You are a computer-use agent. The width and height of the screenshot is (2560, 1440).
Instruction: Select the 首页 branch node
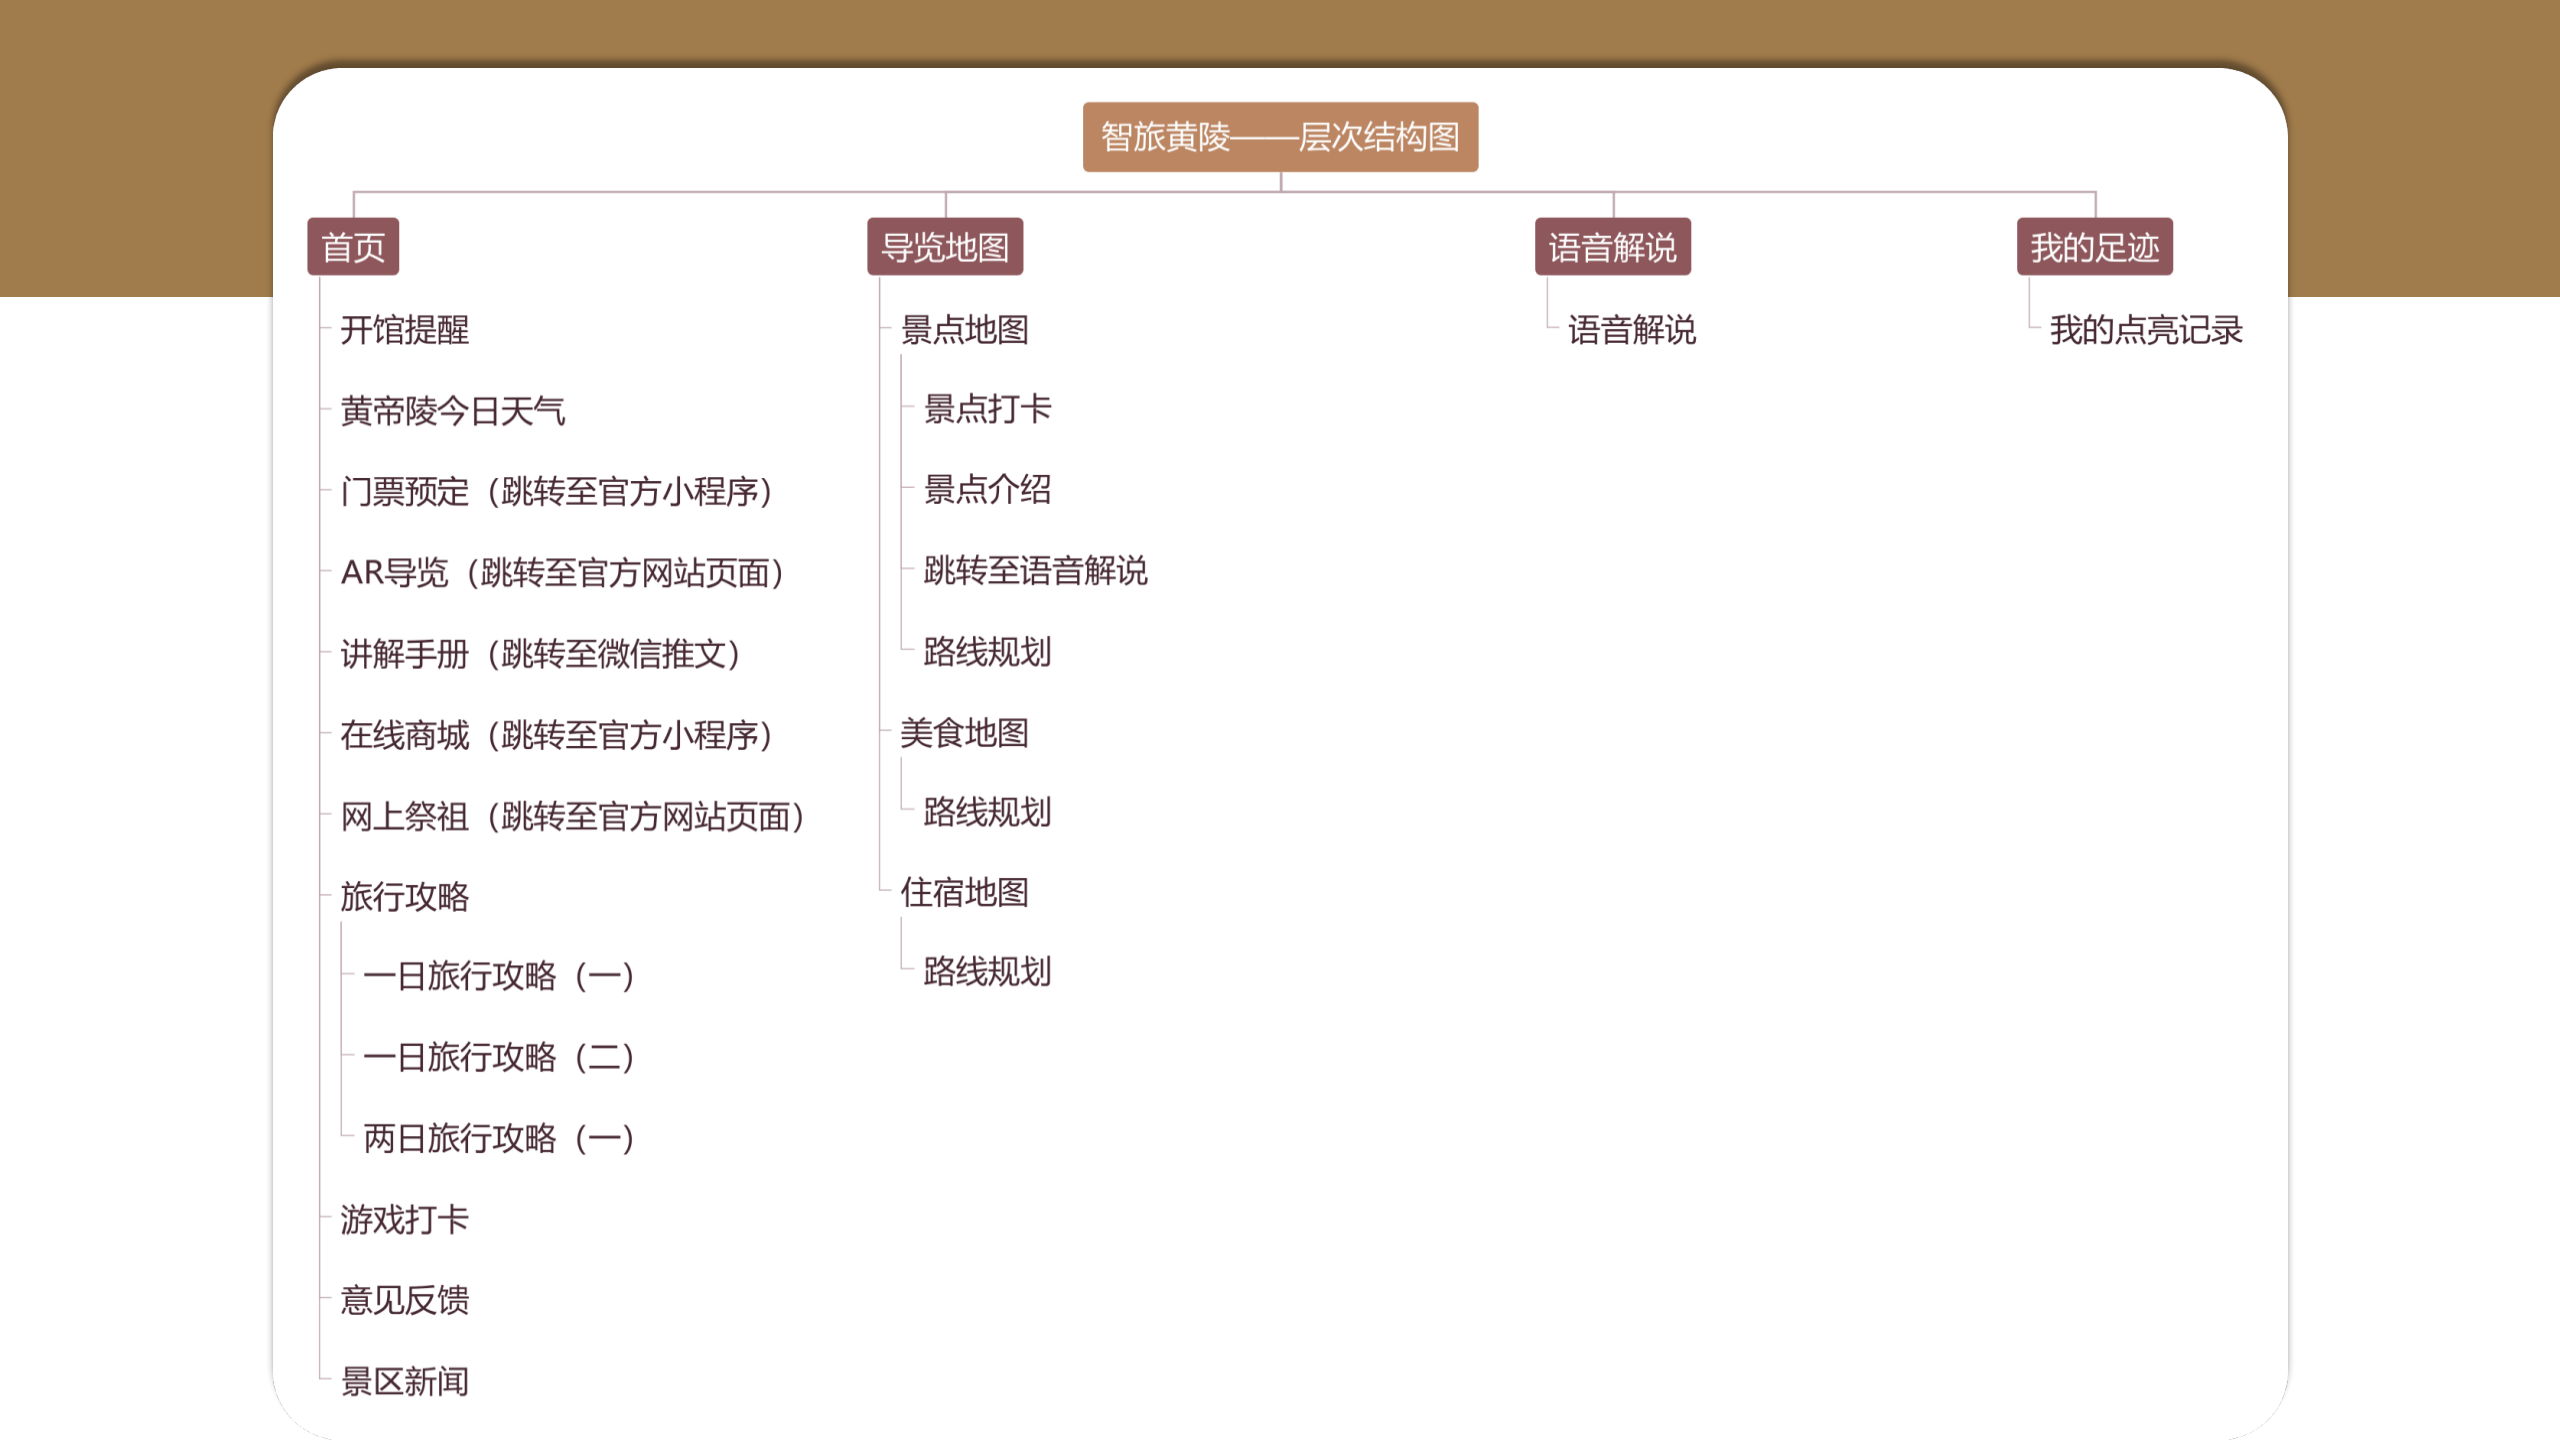(353, 247)
